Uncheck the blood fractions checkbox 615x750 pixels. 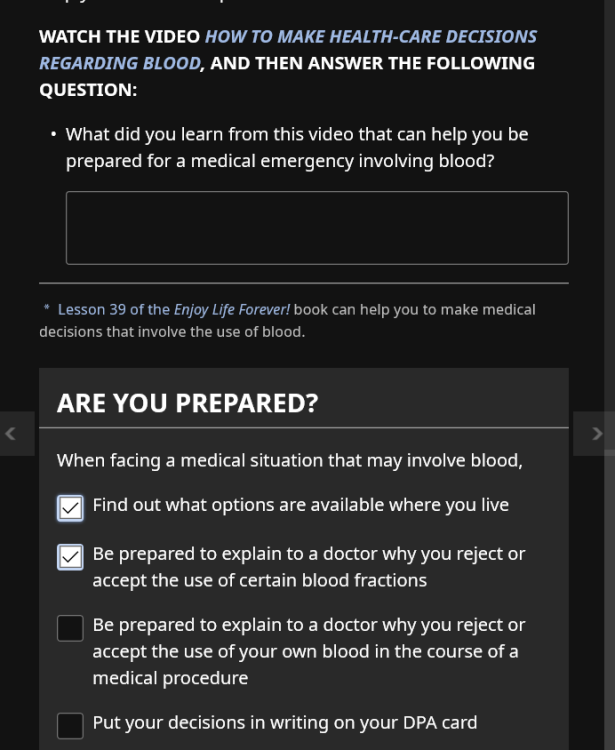point(70,557)
